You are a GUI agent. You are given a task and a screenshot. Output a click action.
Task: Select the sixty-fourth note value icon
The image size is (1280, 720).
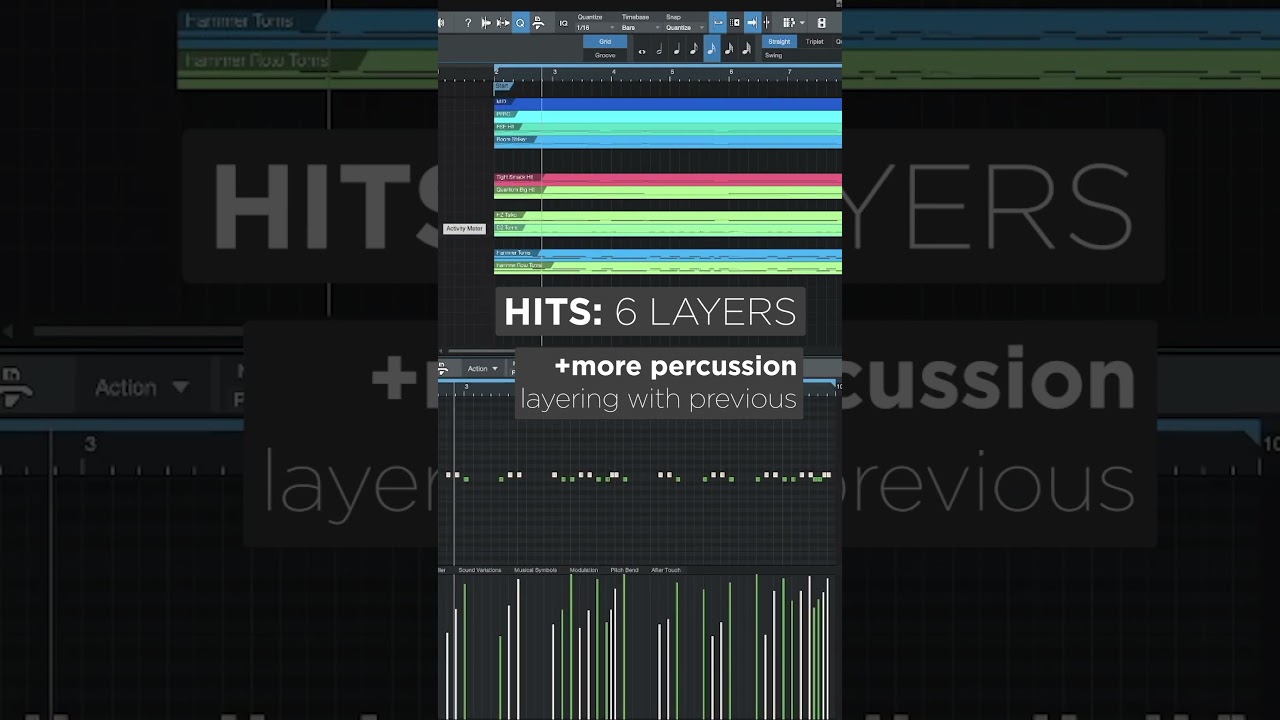pyautogui.click(x=747, y=49)
